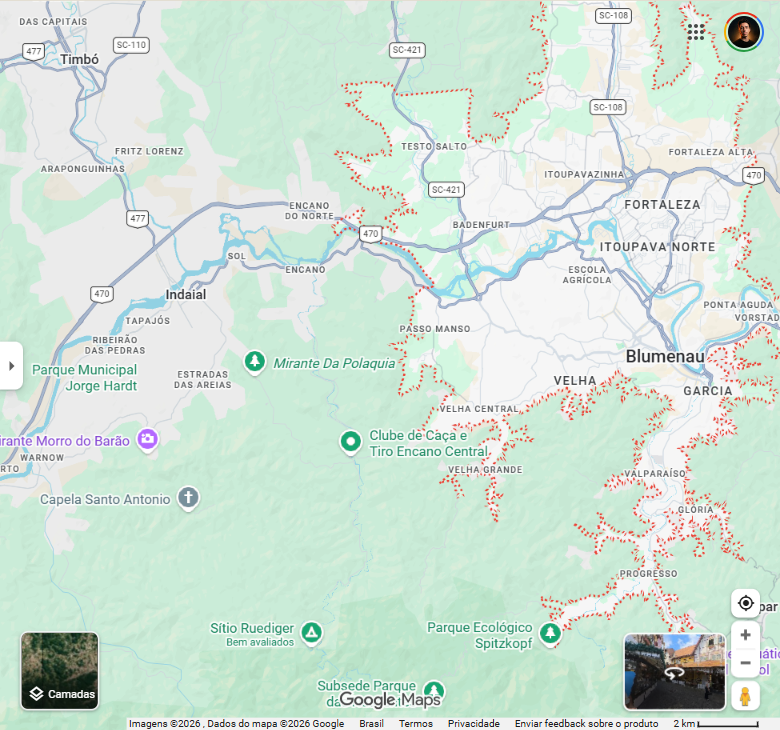Click the Sítio Ruediger campsite marker

[312, 633]
